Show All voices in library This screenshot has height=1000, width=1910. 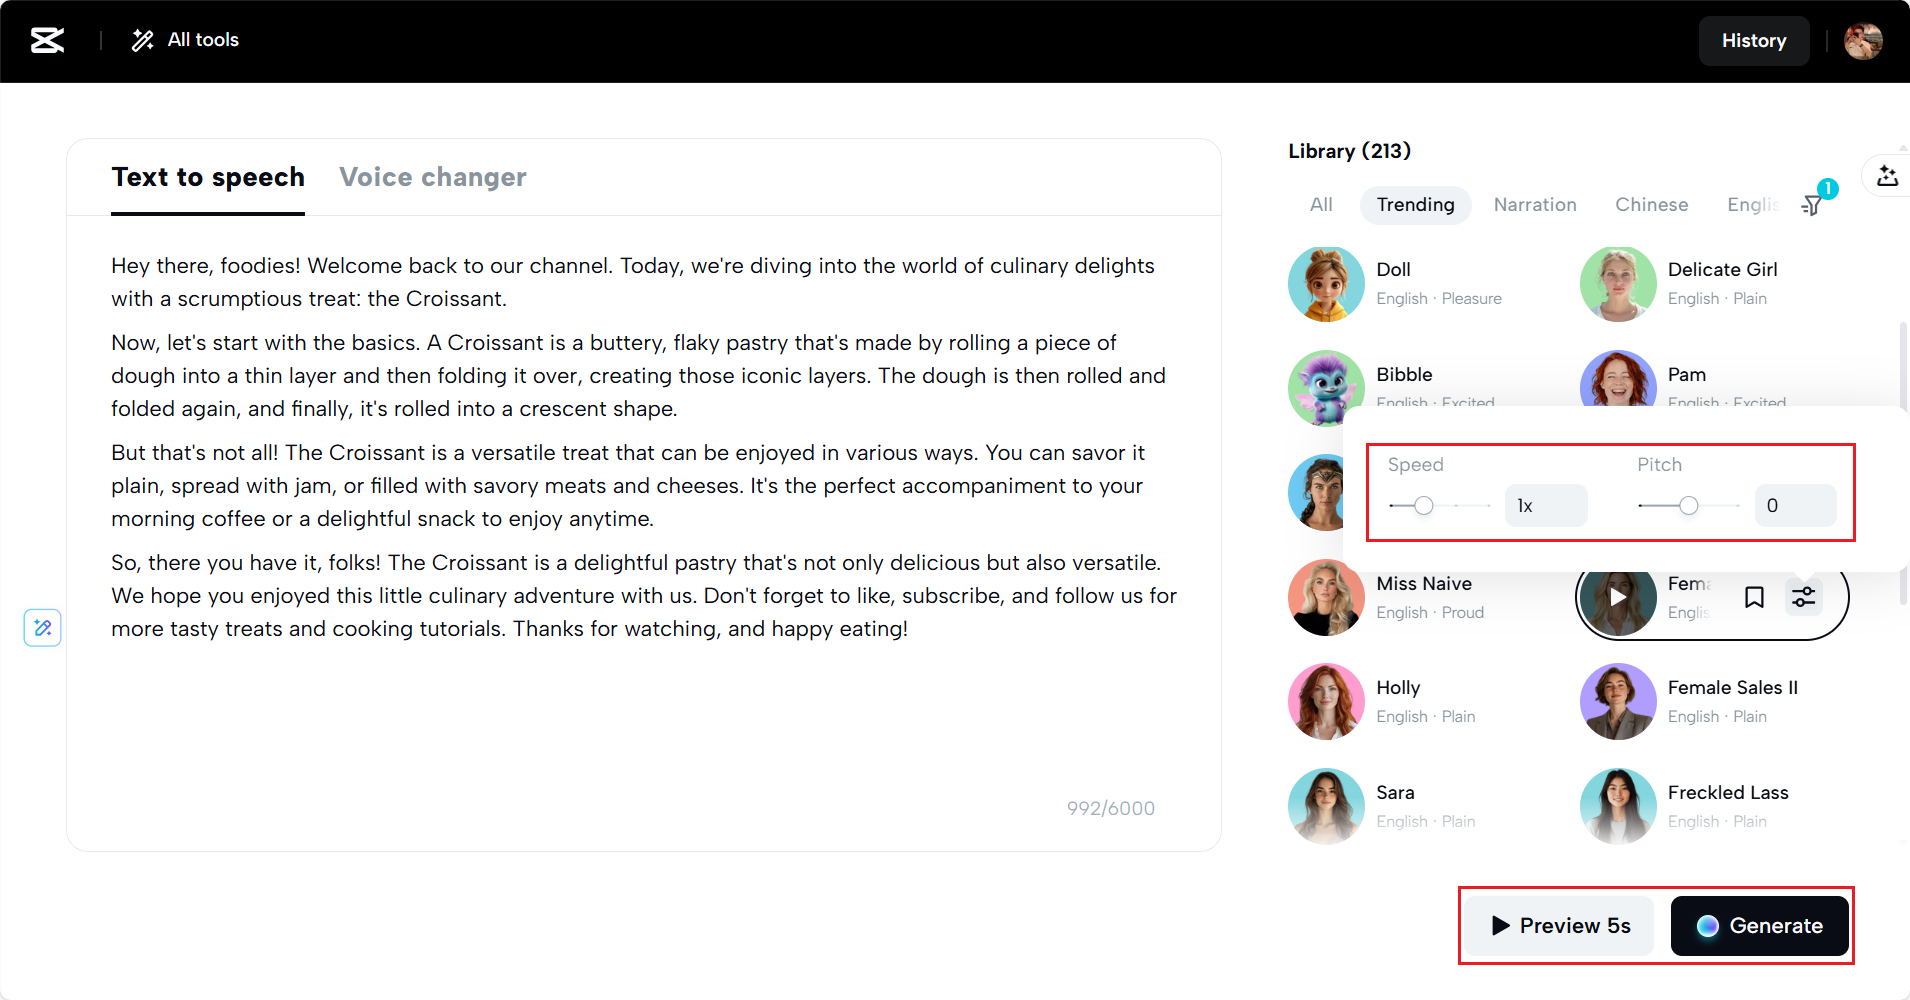coord(1321,205)
